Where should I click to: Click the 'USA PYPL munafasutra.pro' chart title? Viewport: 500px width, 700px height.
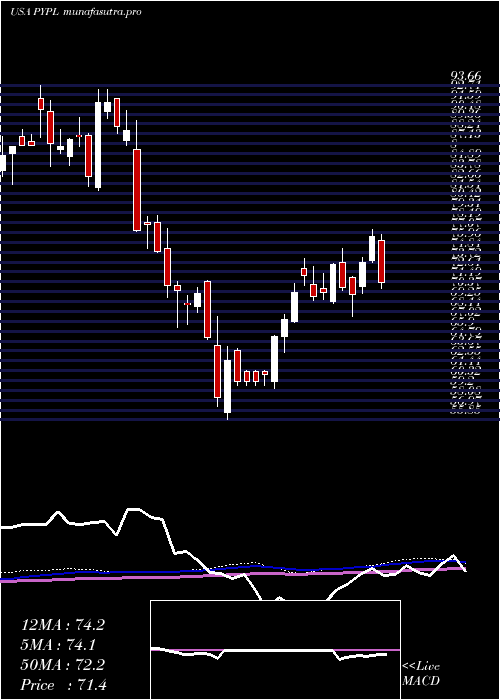76,12
